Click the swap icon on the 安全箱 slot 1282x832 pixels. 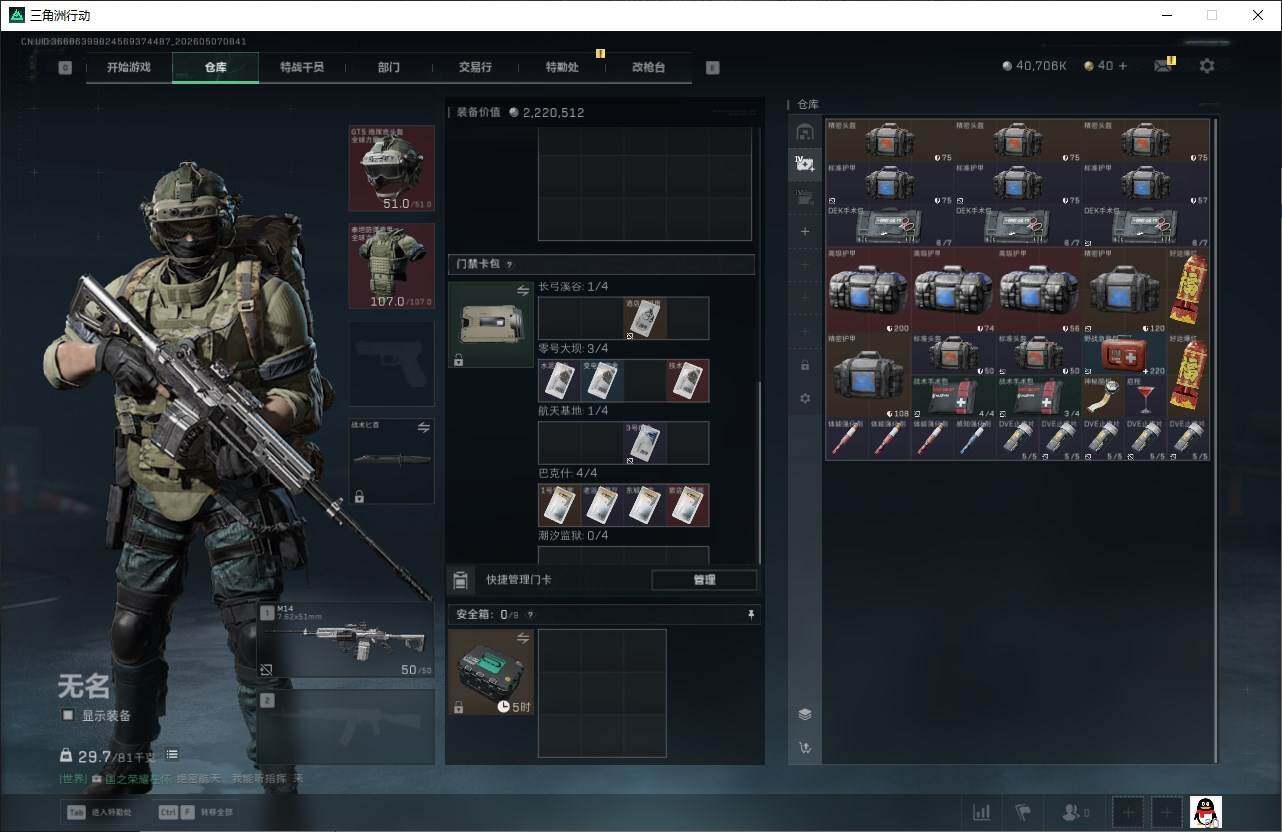[x=523, y=638]
